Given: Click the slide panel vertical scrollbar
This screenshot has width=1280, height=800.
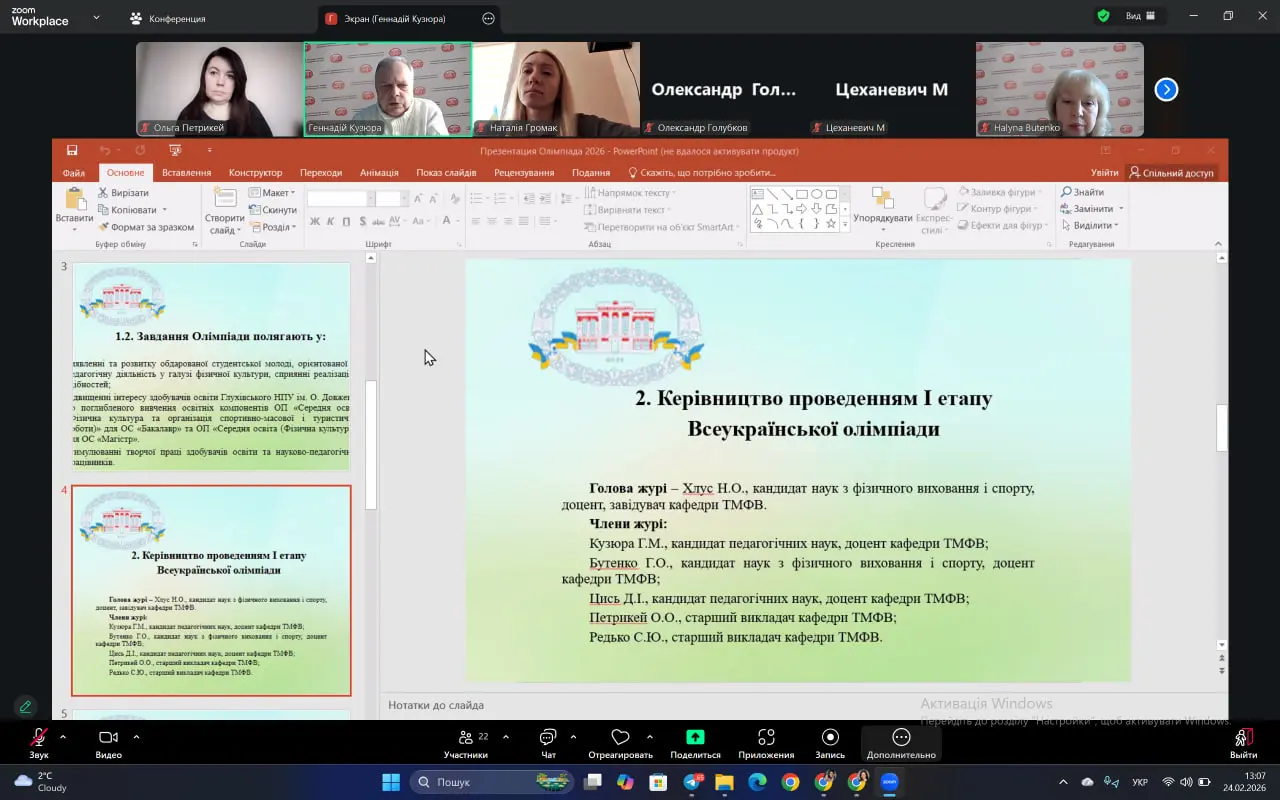Looking at the screenshot, I should point(371,445).
